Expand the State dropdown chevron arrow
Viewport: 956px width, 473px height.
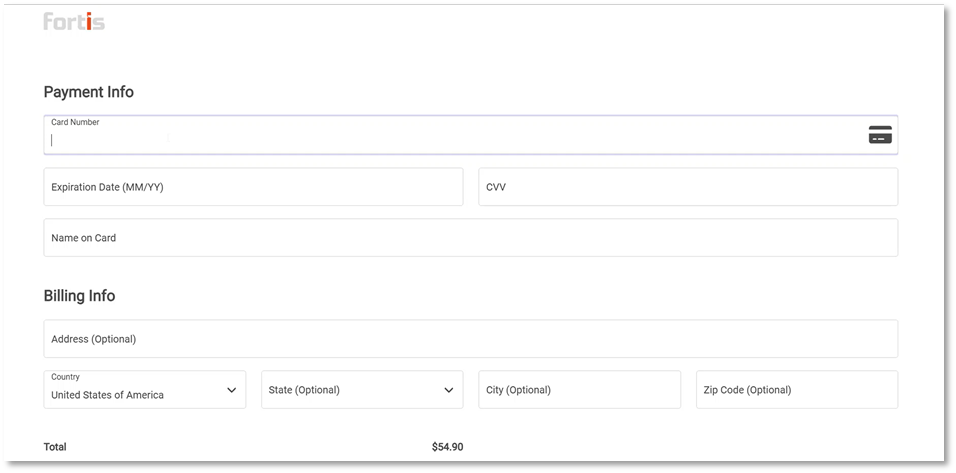449,390
